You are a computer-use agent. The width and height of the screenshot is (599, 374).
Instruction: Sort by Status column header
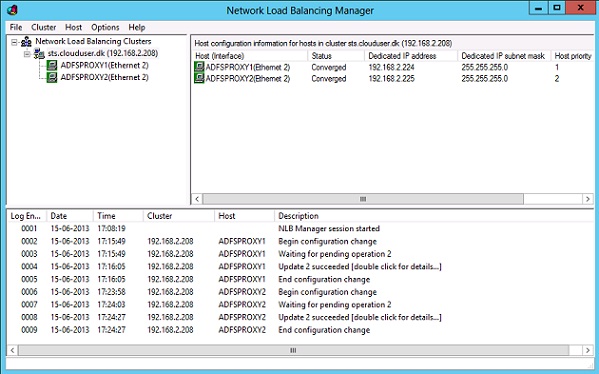[x=336, y=56]
